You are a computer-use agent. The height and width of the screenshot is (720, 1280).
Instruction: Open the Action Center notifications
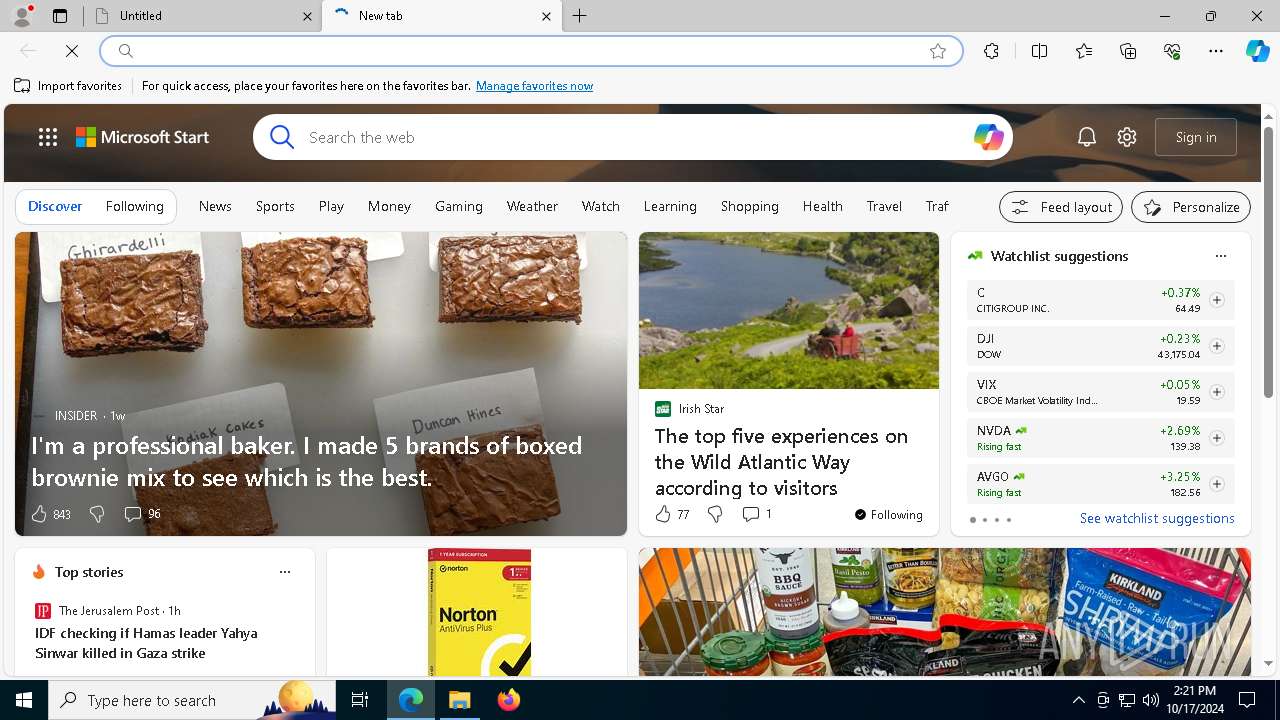[x=1247, y=700]
